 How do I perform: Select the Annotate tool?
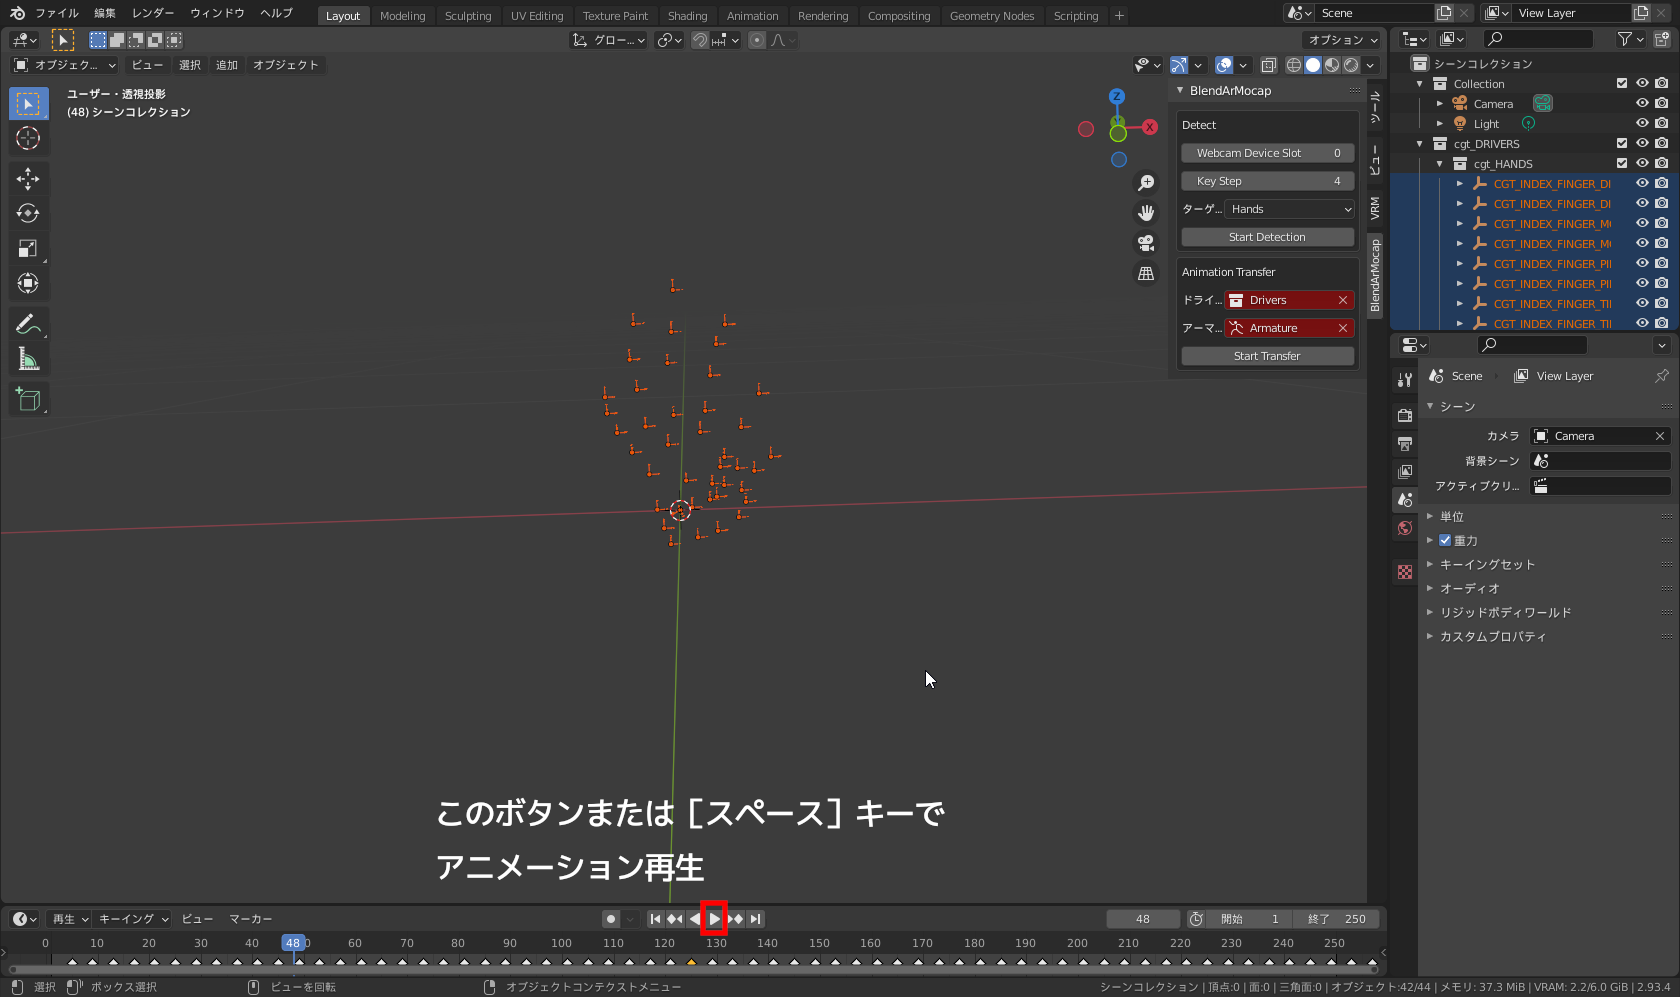click(28, 324)
